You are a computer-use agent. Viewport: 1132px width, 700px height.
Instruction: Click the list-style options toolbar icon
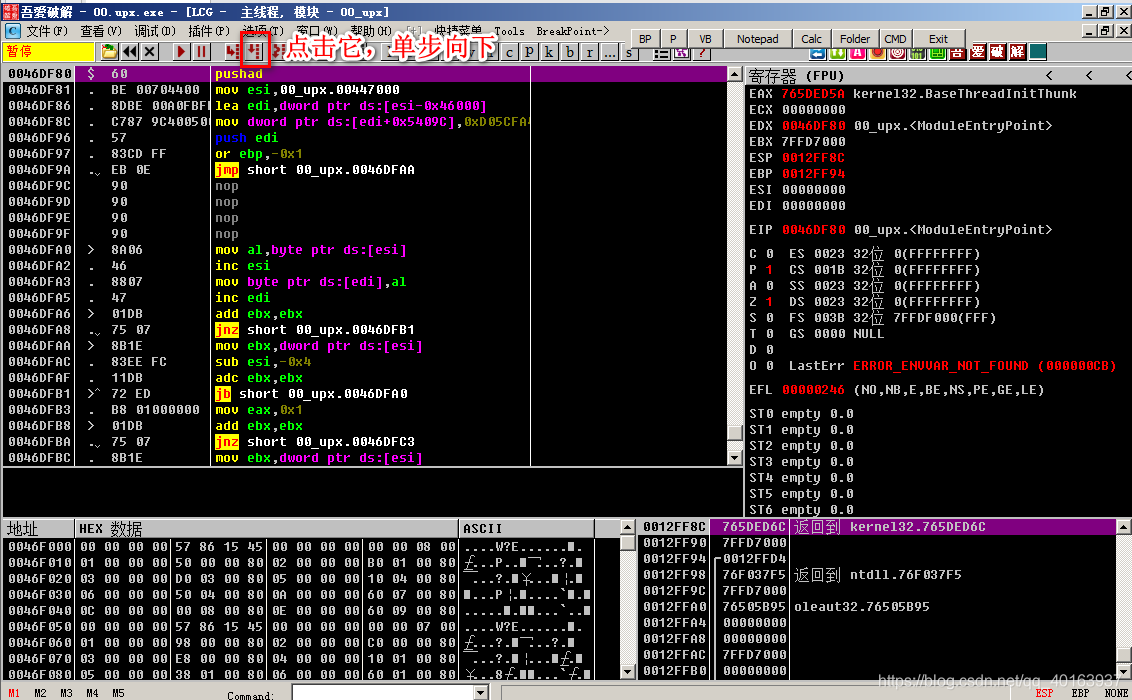(662, 53)
